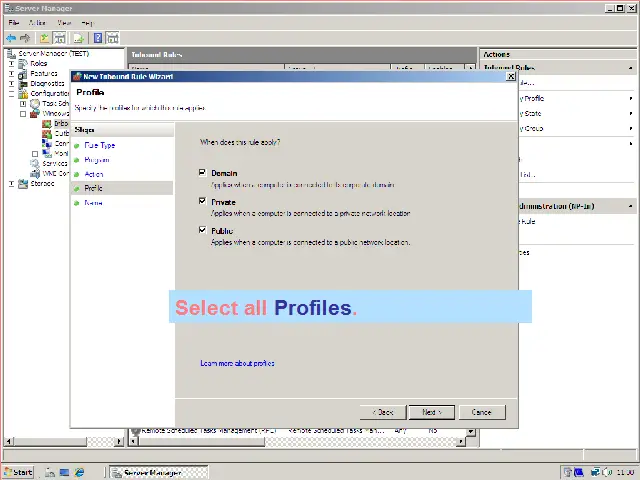Click the Remote Scheduled Tasks Management rule row
This screenshot has height=480, width=640.
coord(298,431)
